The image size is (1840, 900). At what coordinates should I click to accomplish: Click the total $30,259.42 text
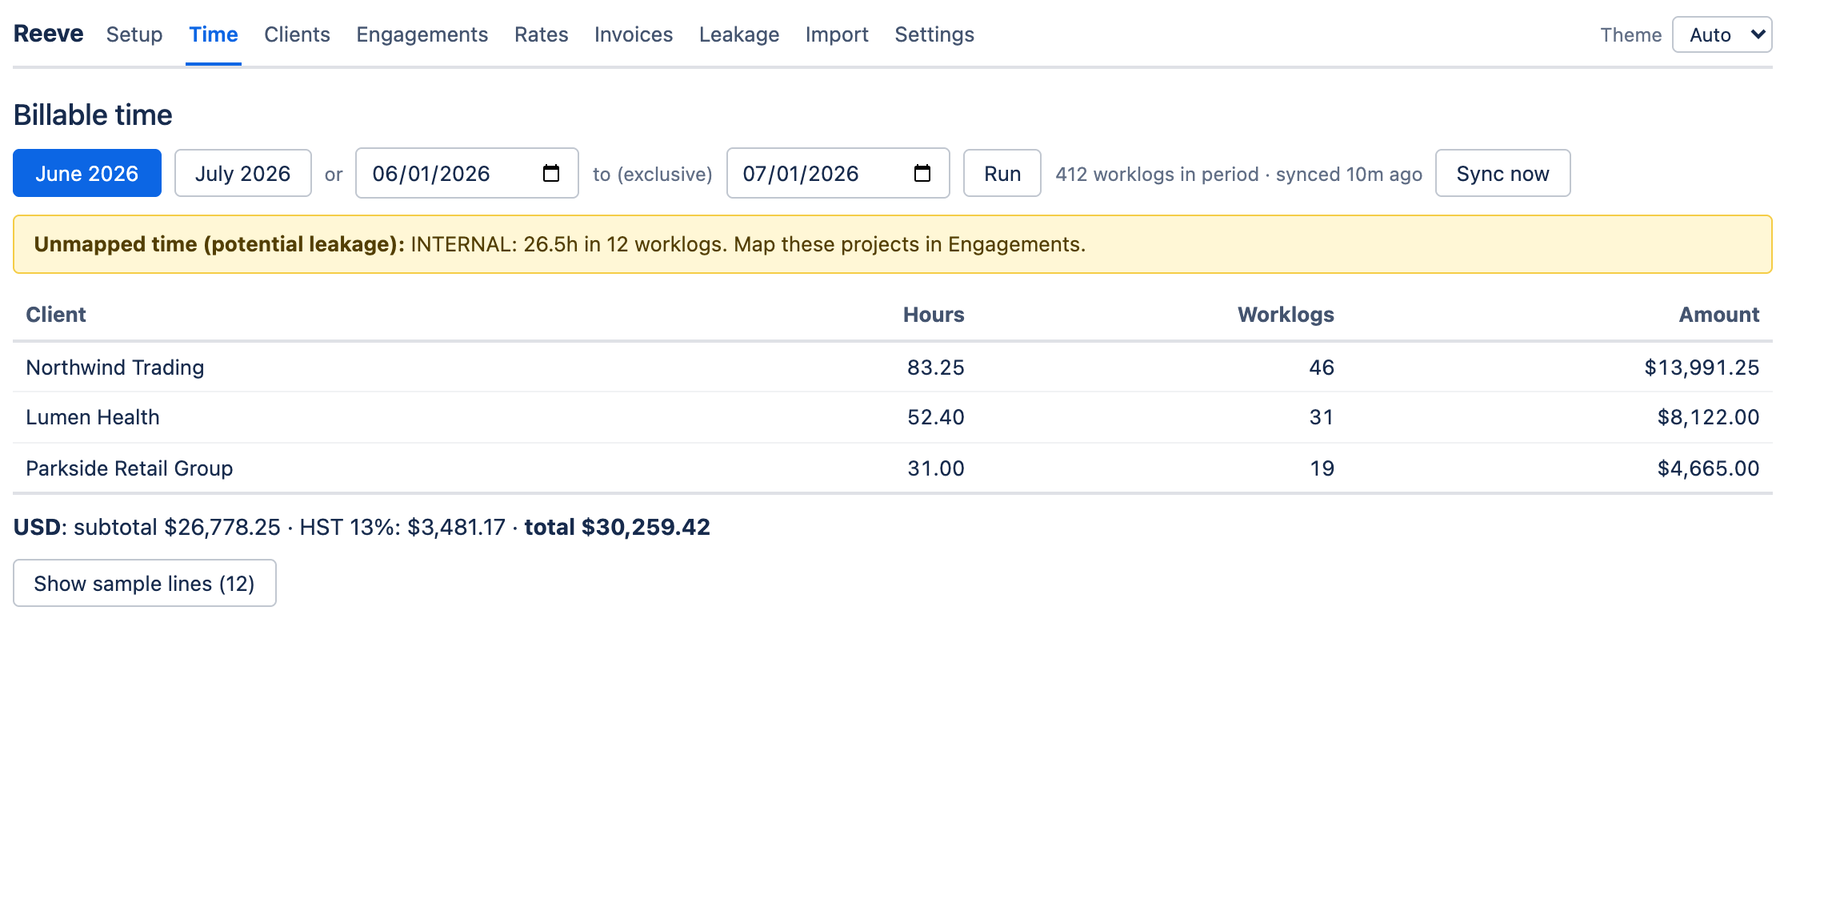(617, 527)
